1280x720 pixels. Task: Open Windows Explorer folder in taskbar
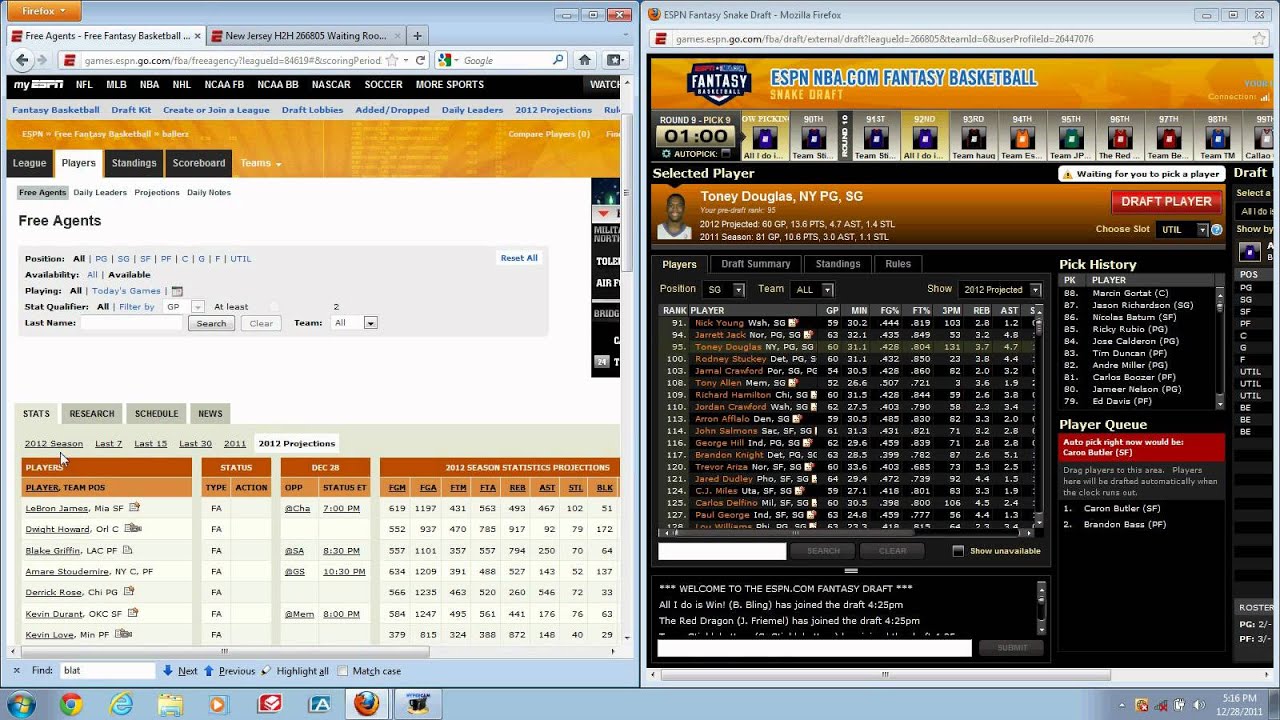pyautogui.click(x=170, y=705)
